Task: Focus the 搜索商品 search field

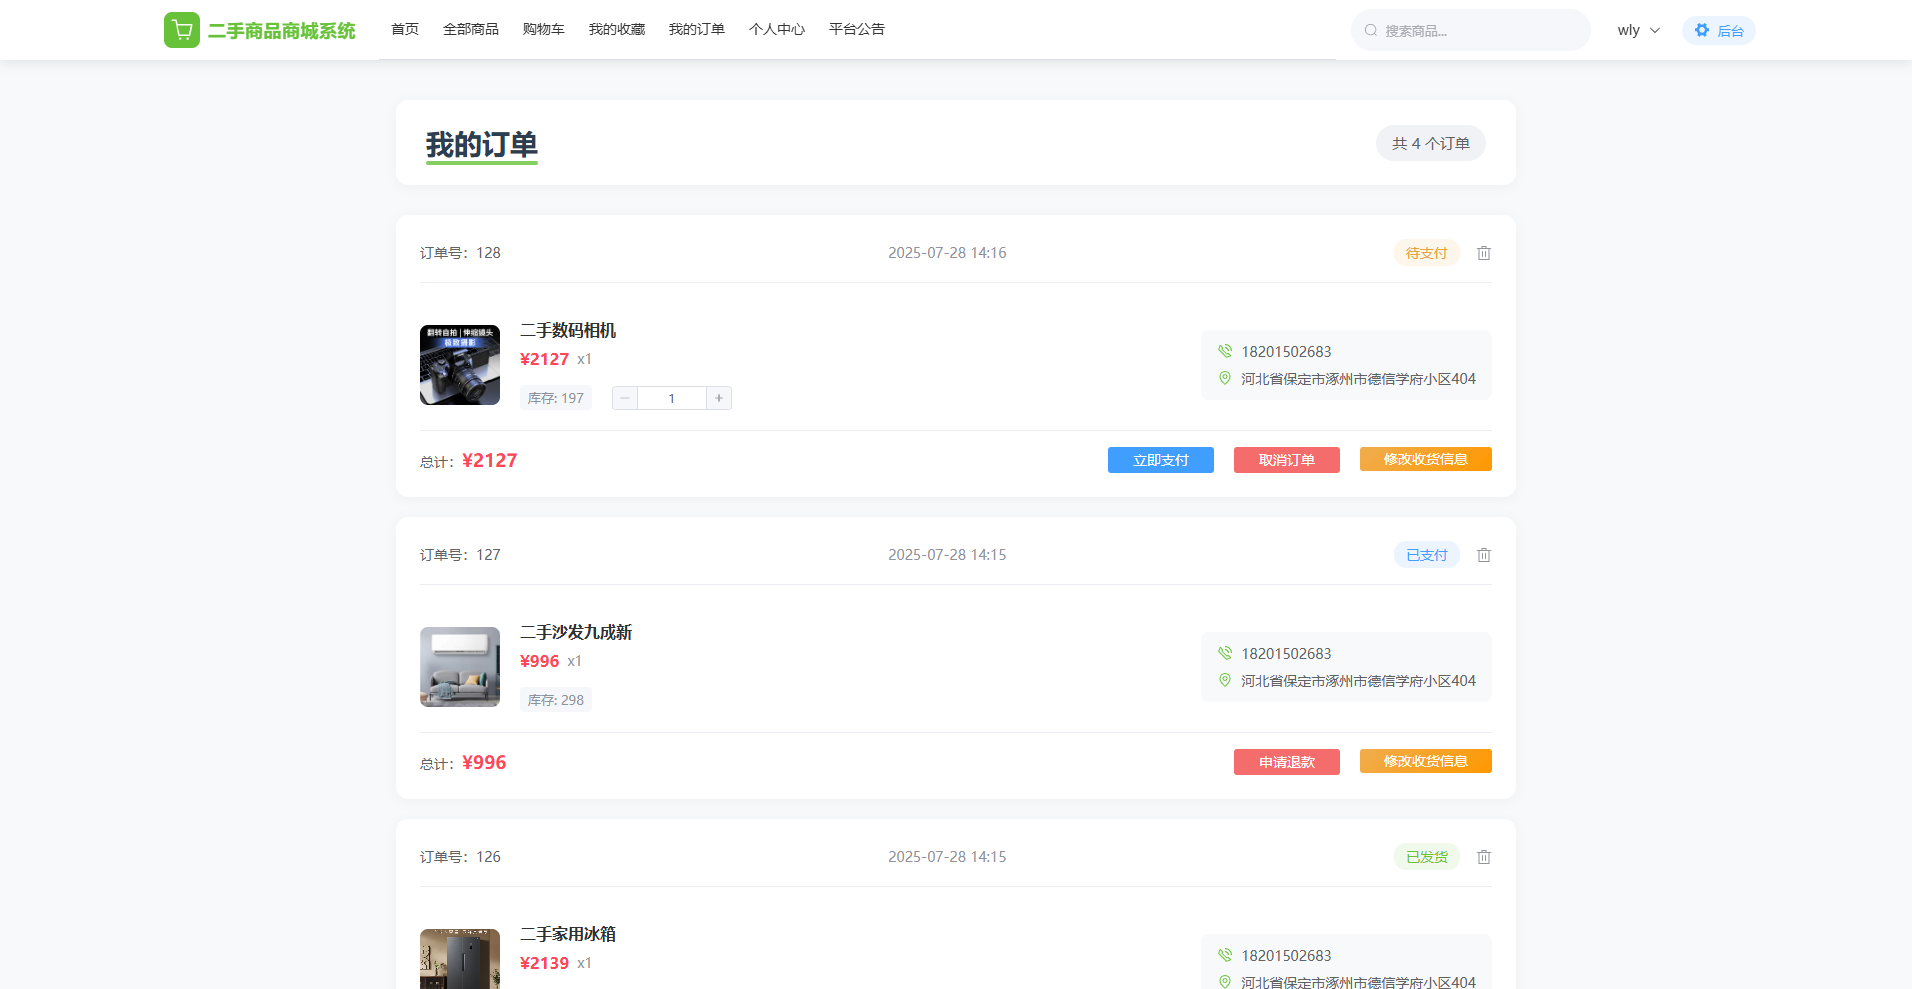Action: point(1480,31)
